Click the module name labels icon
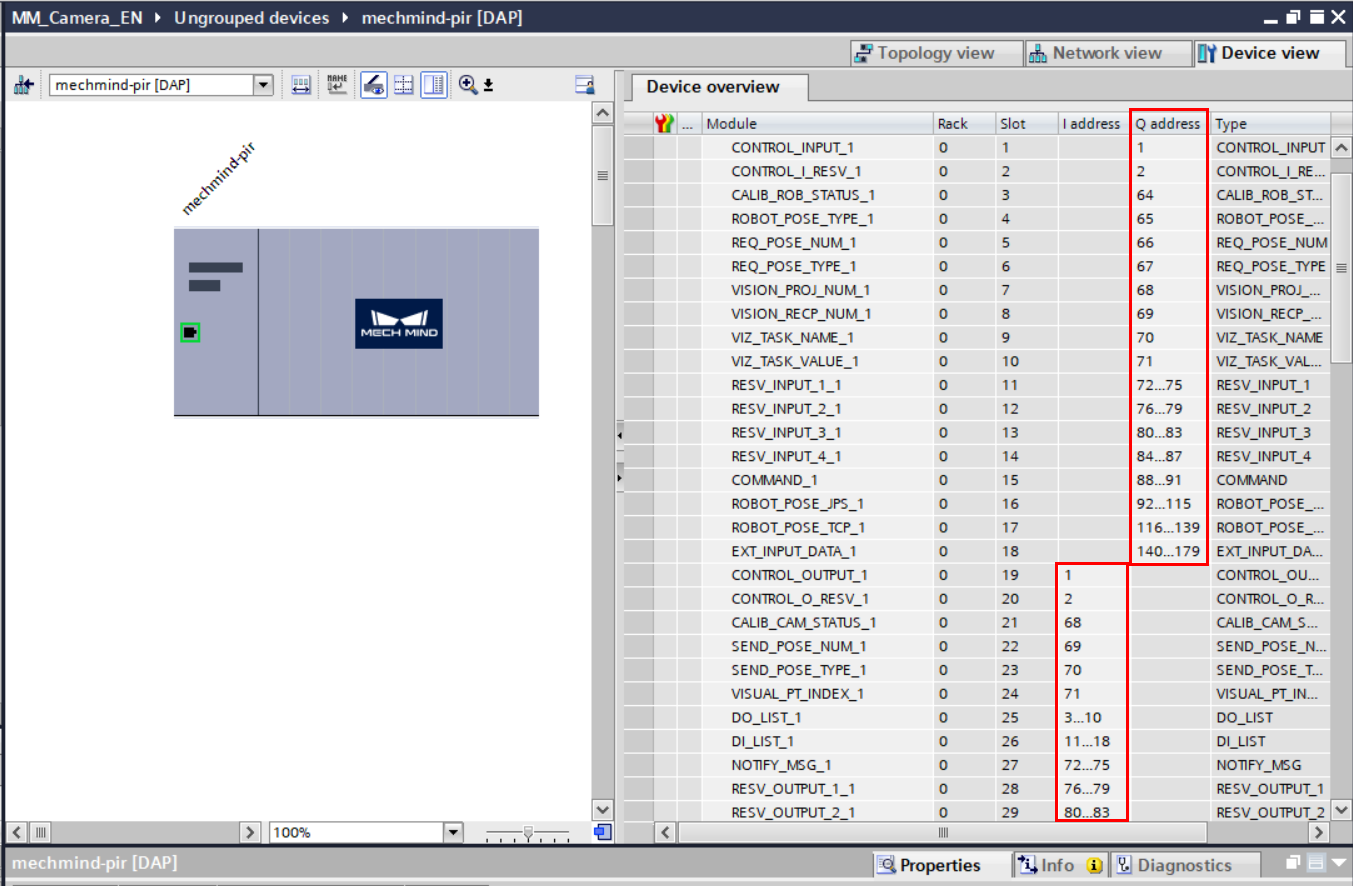The image size is (1353, 886). point(336,84)
